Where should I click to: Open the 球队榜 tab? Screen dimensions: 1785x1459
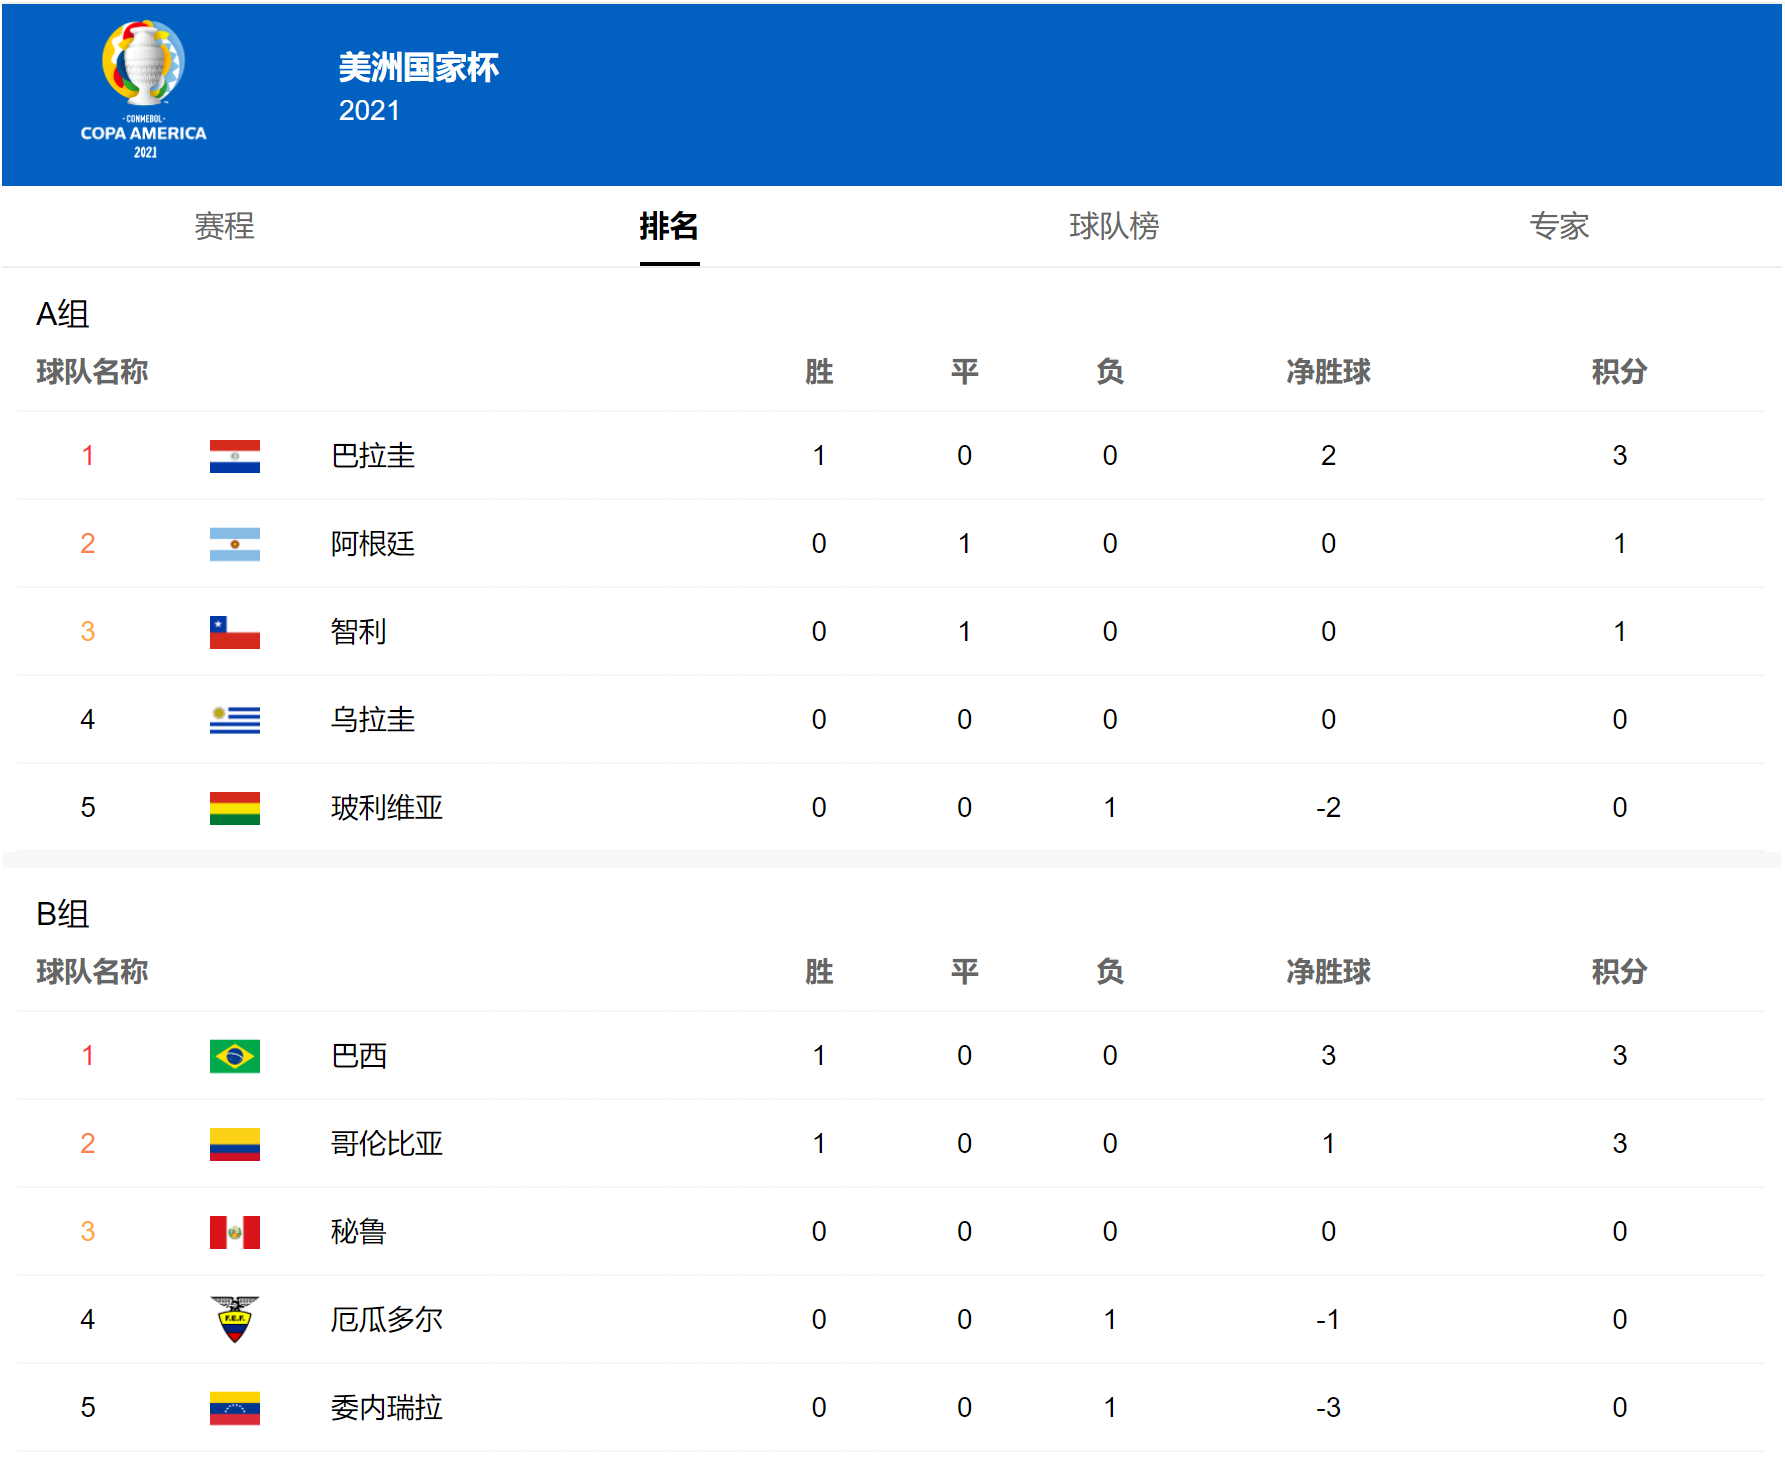tap(1114, 226)
